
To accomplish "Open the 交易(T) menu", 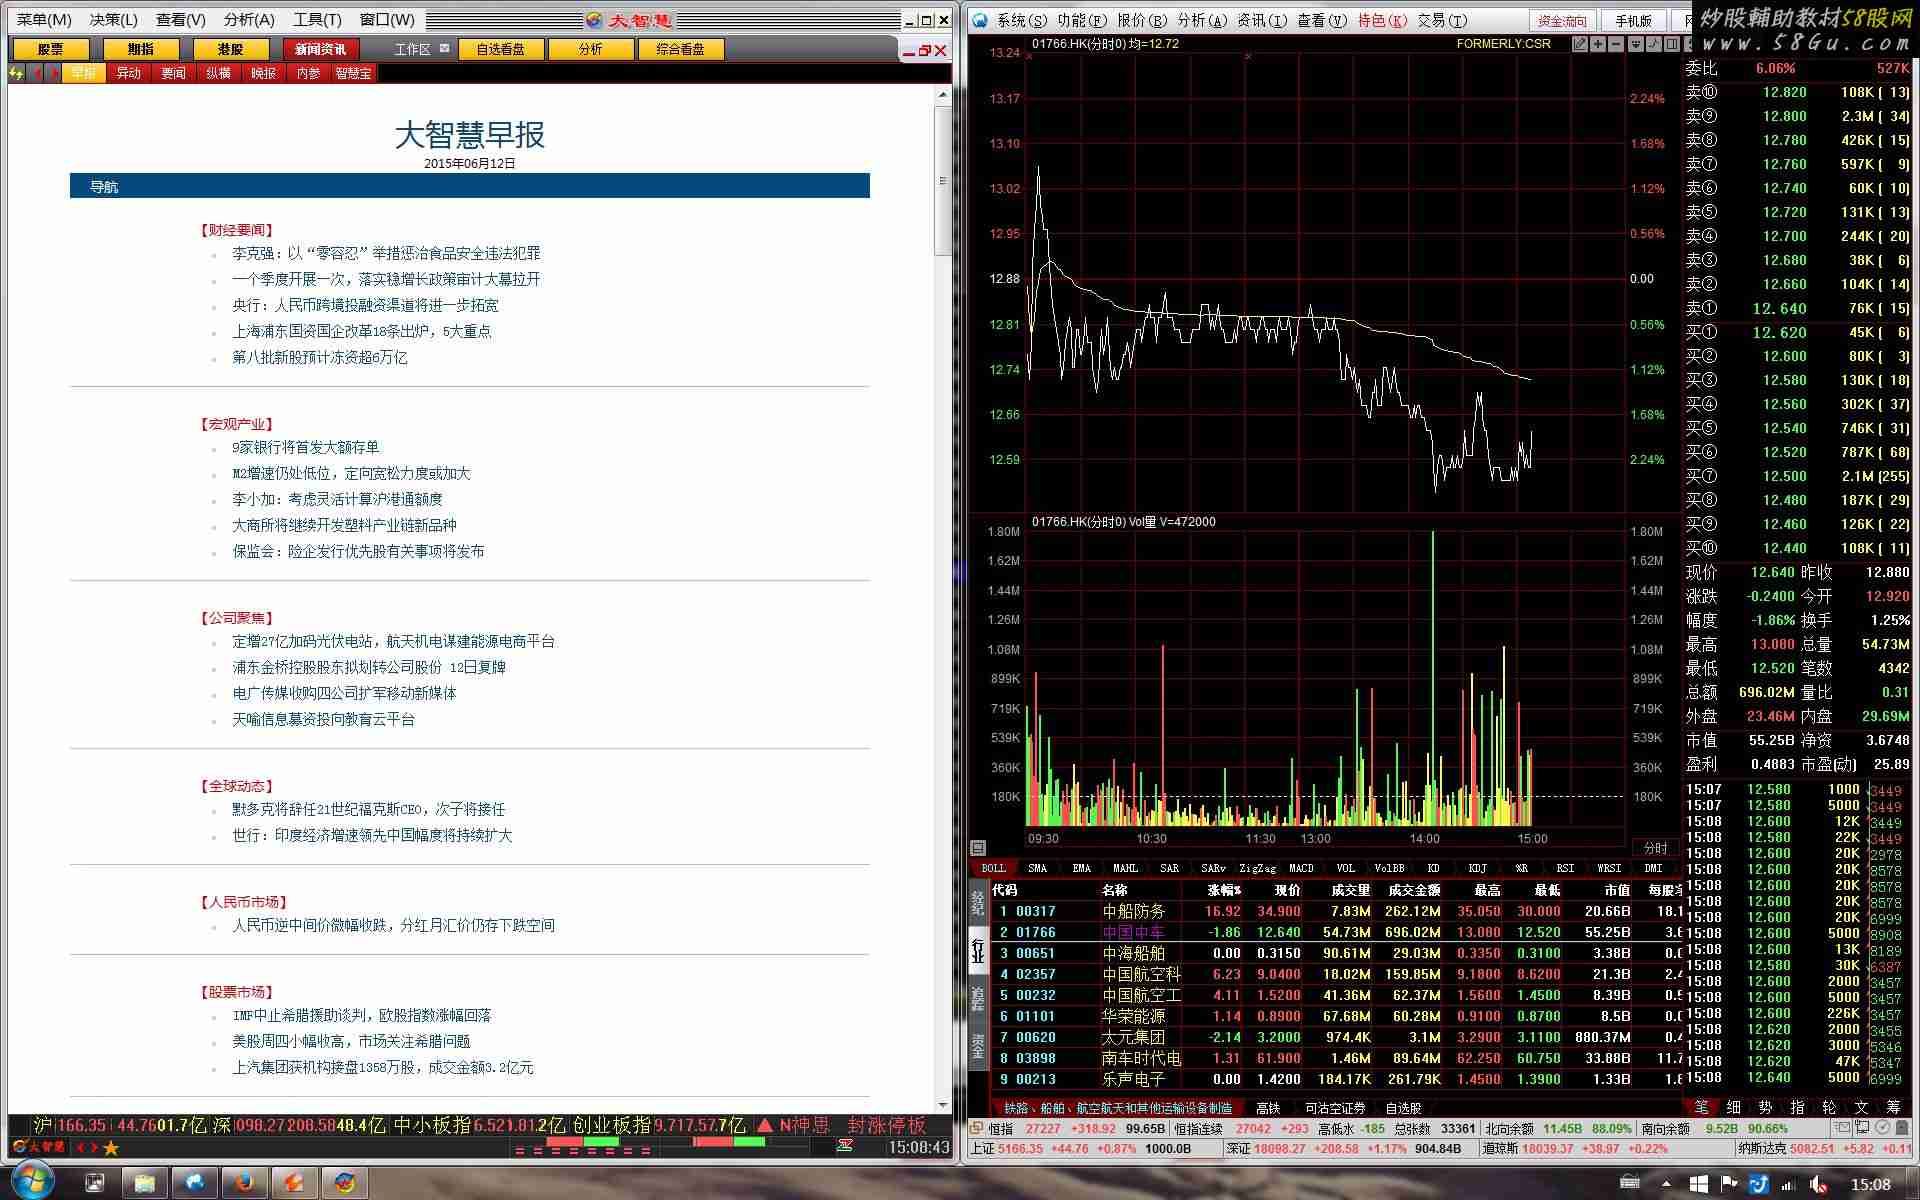I will [x=1442, y=20].
